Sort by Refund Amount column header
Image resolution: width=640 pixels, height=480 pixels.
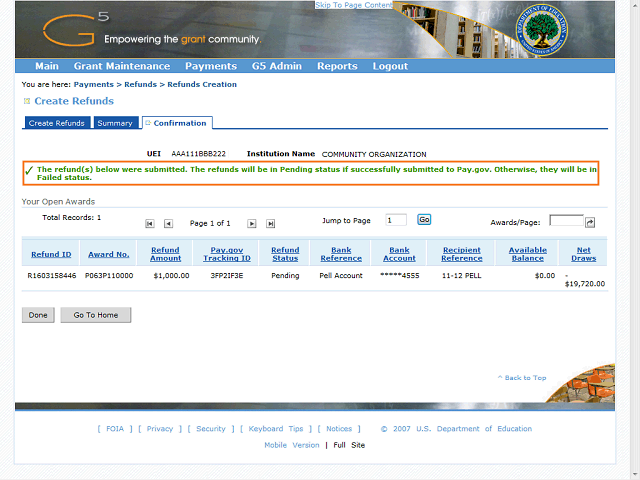click(x=165, y=254)
